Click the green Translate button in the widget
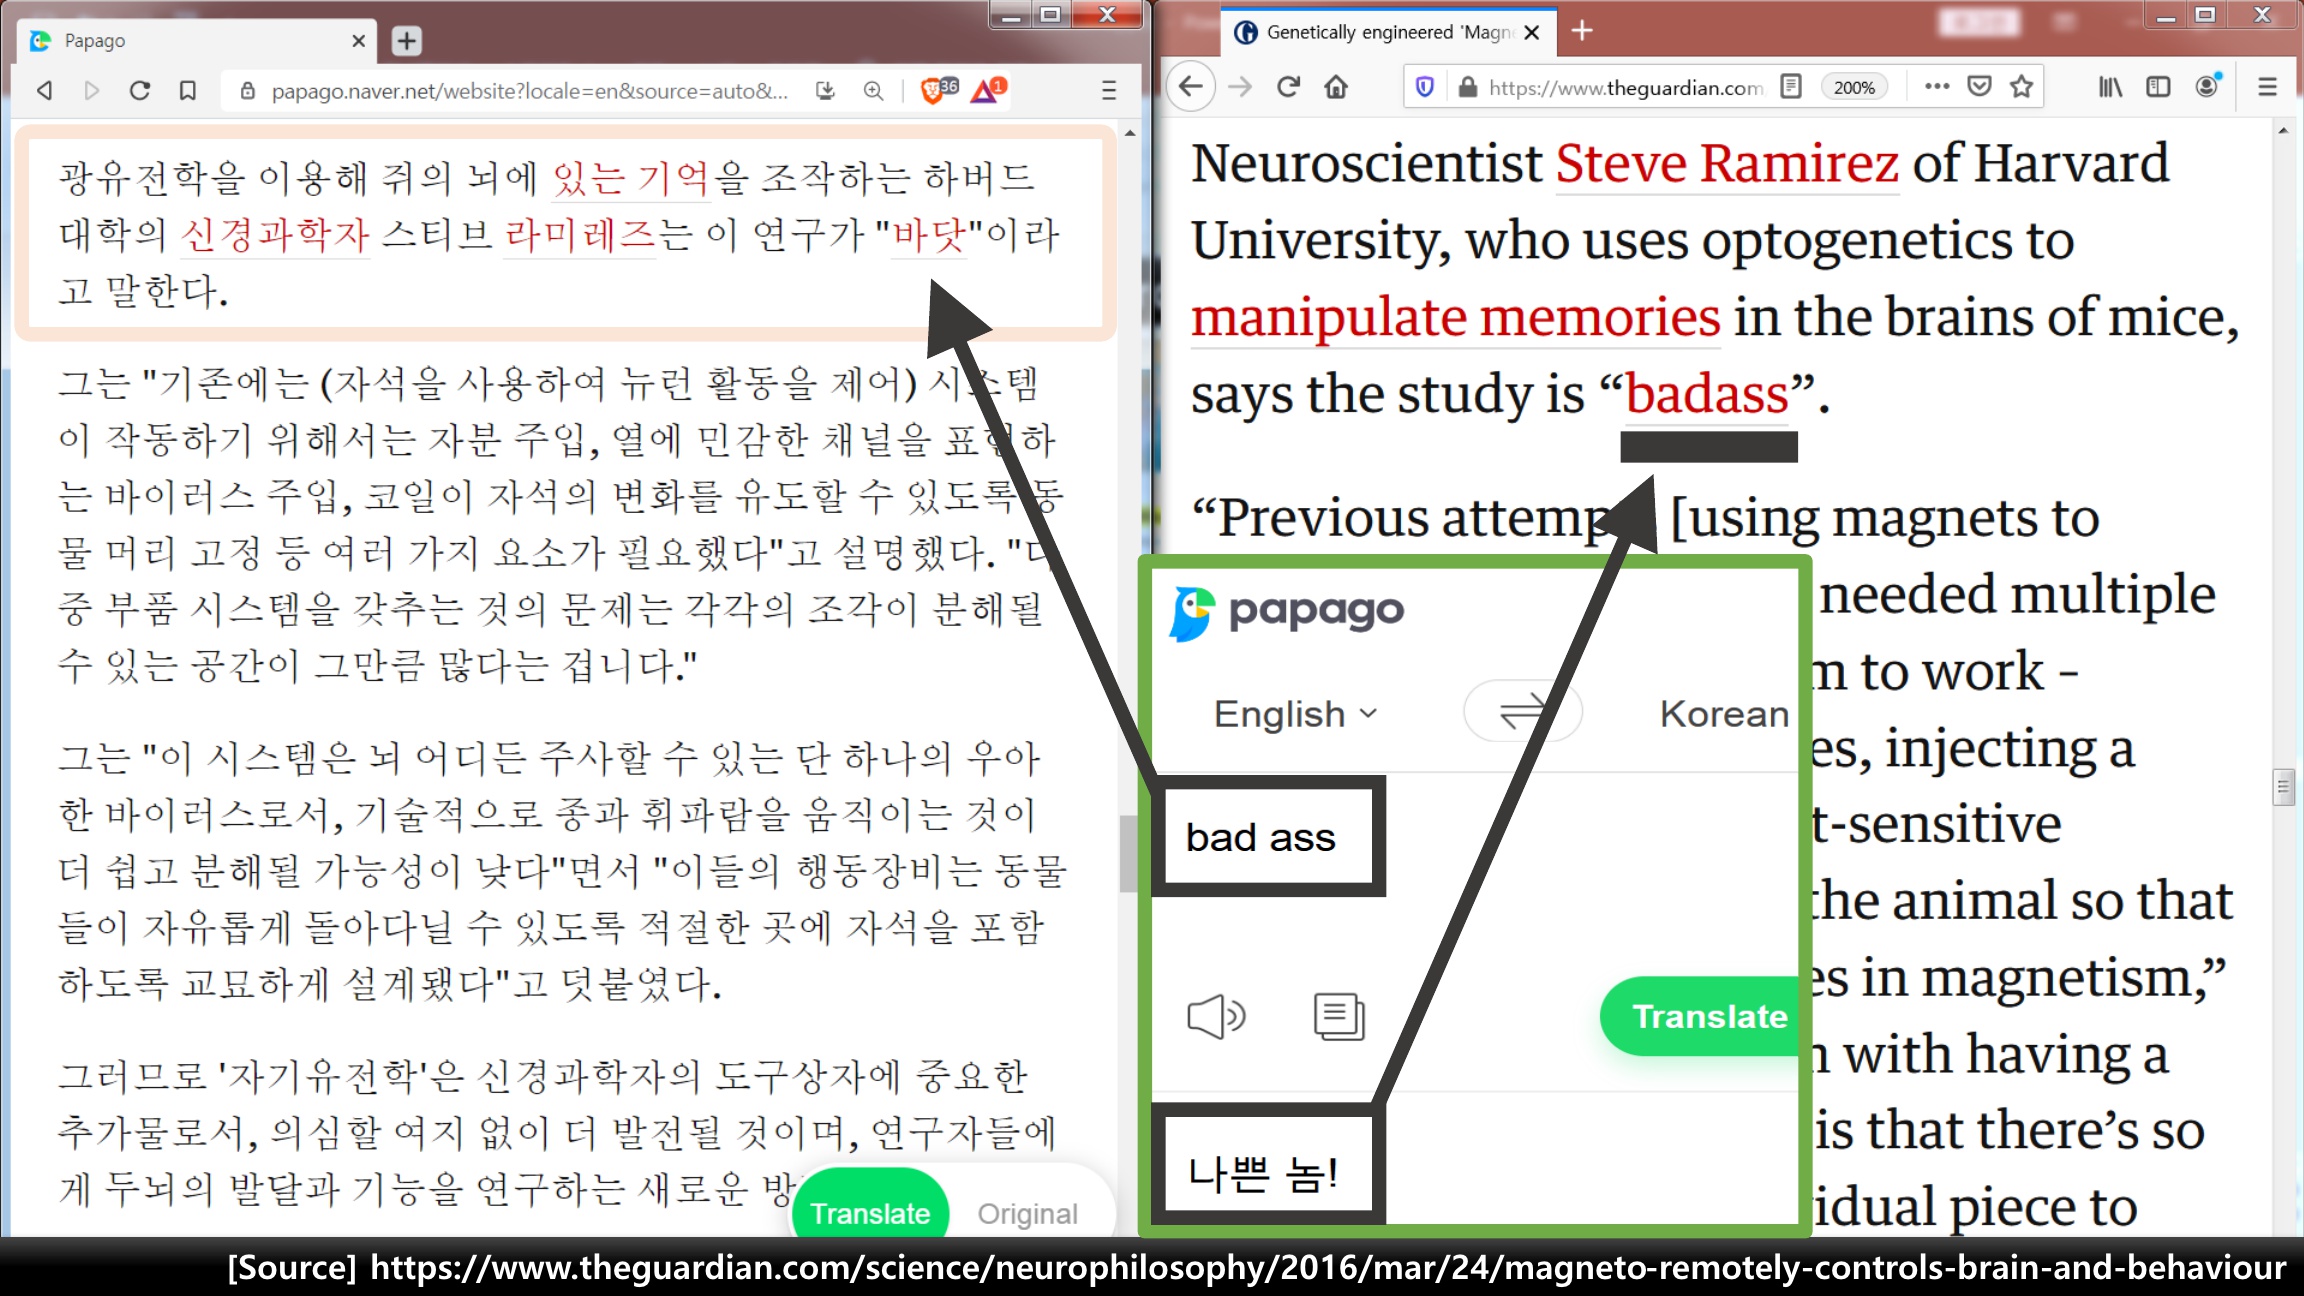2304x1296 pixels. [1708, 1016]
